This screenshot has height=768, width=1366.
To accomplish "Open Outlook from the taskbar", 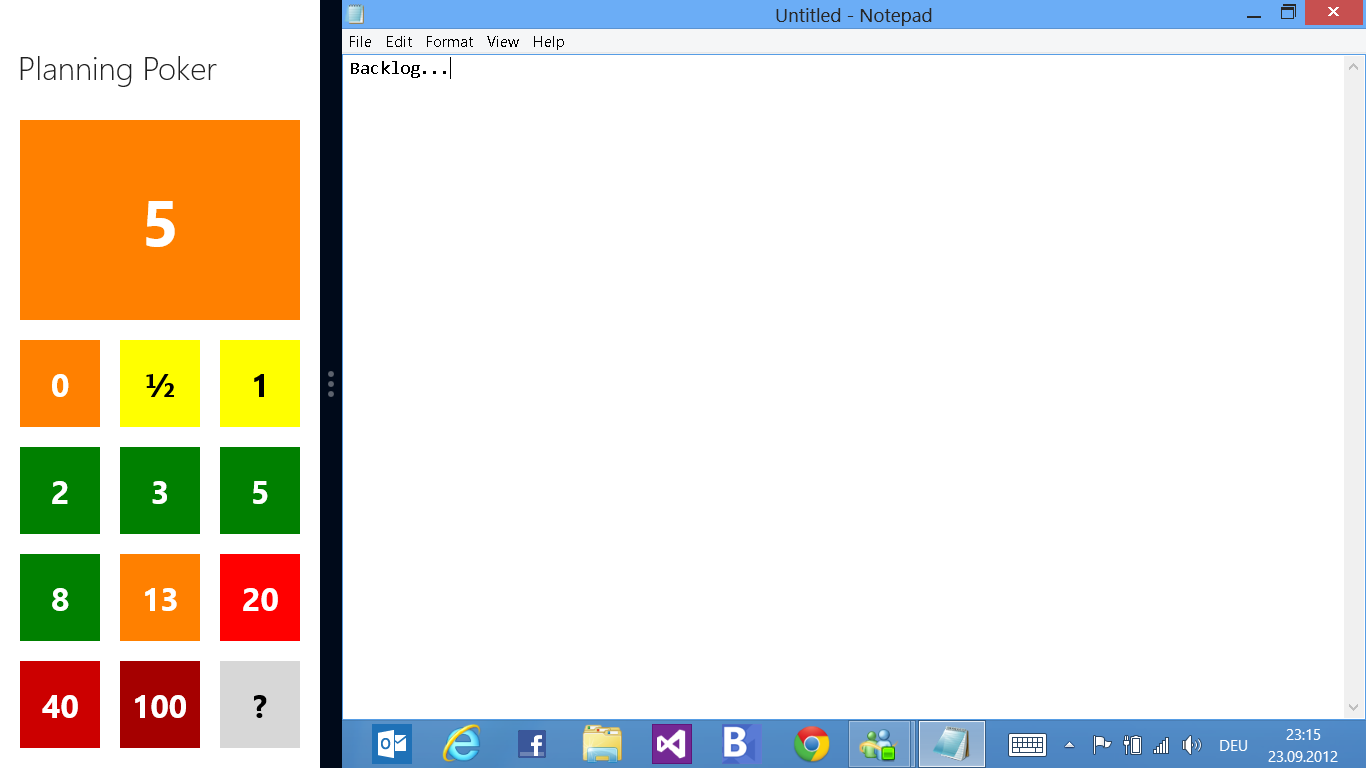I will pyautogui.click(x=391, y=743).
